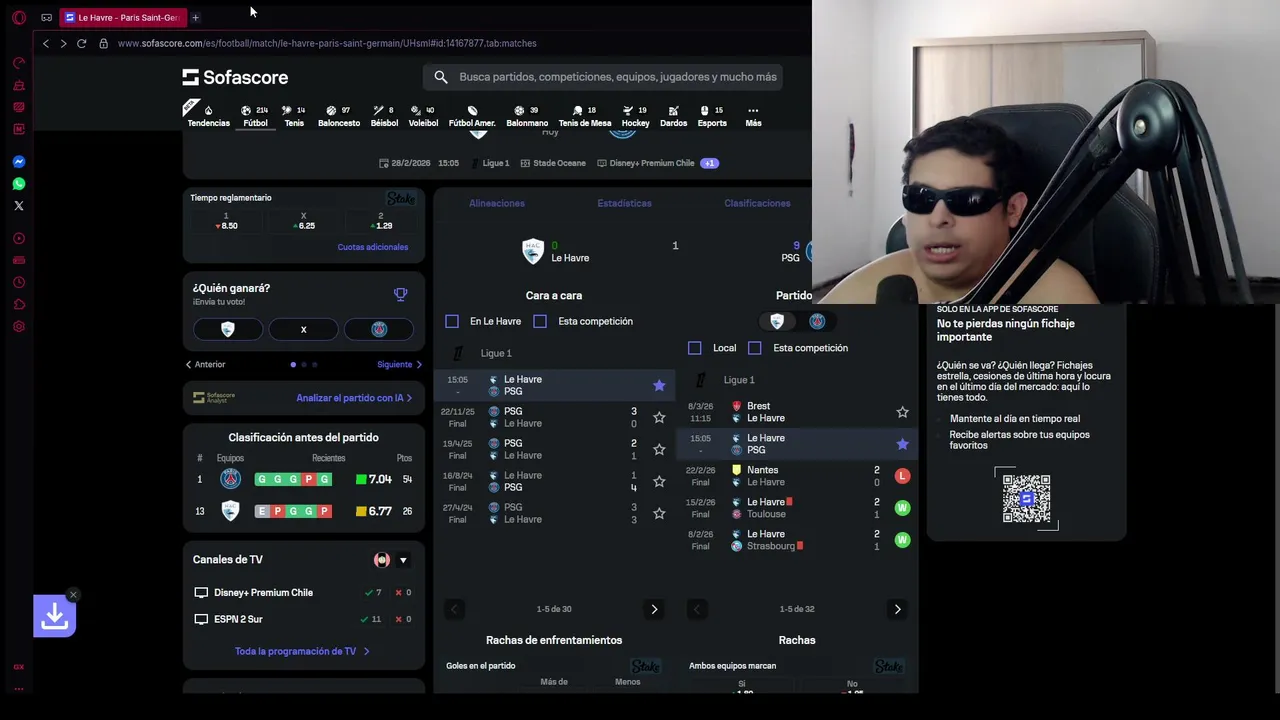Go to next Partidos page arrow
Screen dimensions: 1280x720
coord(897,609)
